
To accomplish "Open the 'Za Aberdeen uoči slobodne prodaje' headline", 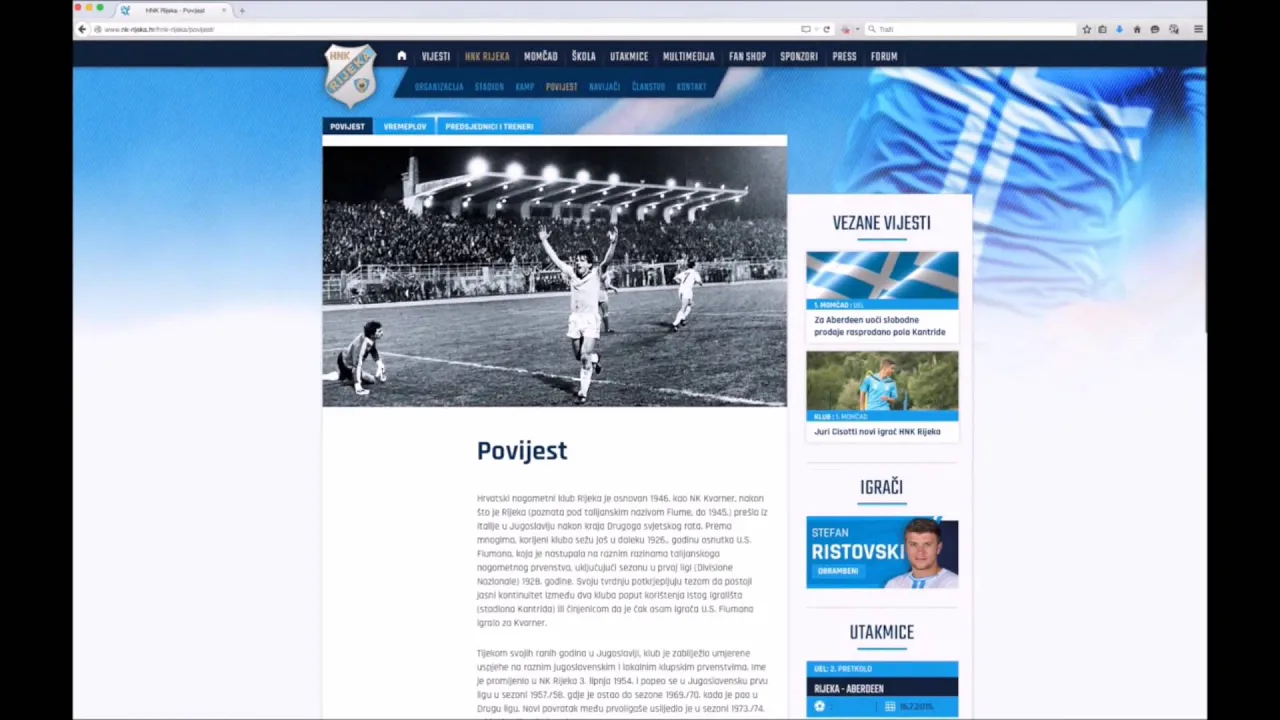I will tap(880, 326).
